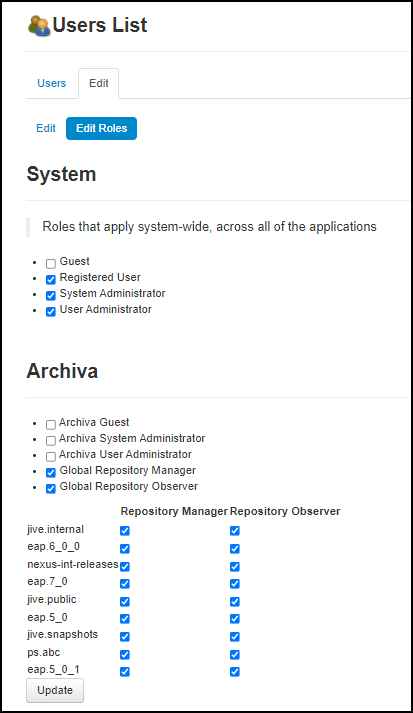Image resolution: width=413 pixels, height=713 pixels.
Task: Check the Archiva Guest role
Action: (x=51, y=424)
